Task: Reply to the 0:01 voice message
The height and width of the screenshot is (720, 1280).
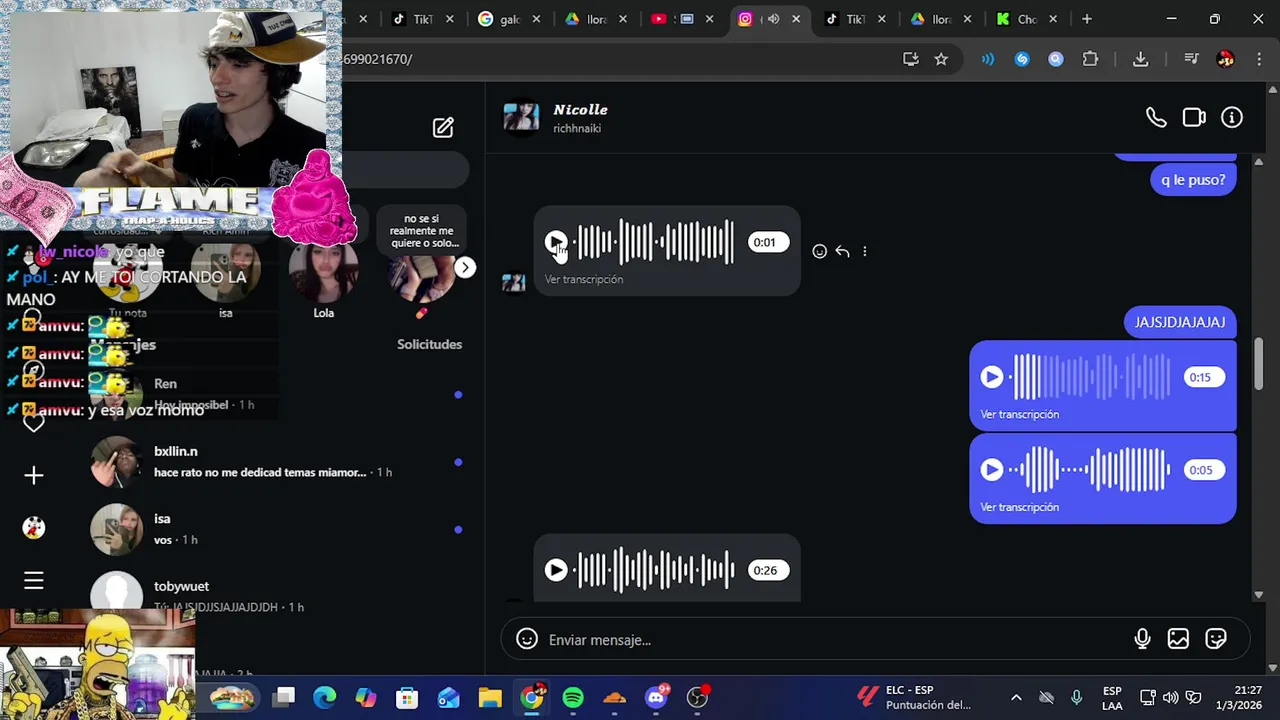Action: 842,252
